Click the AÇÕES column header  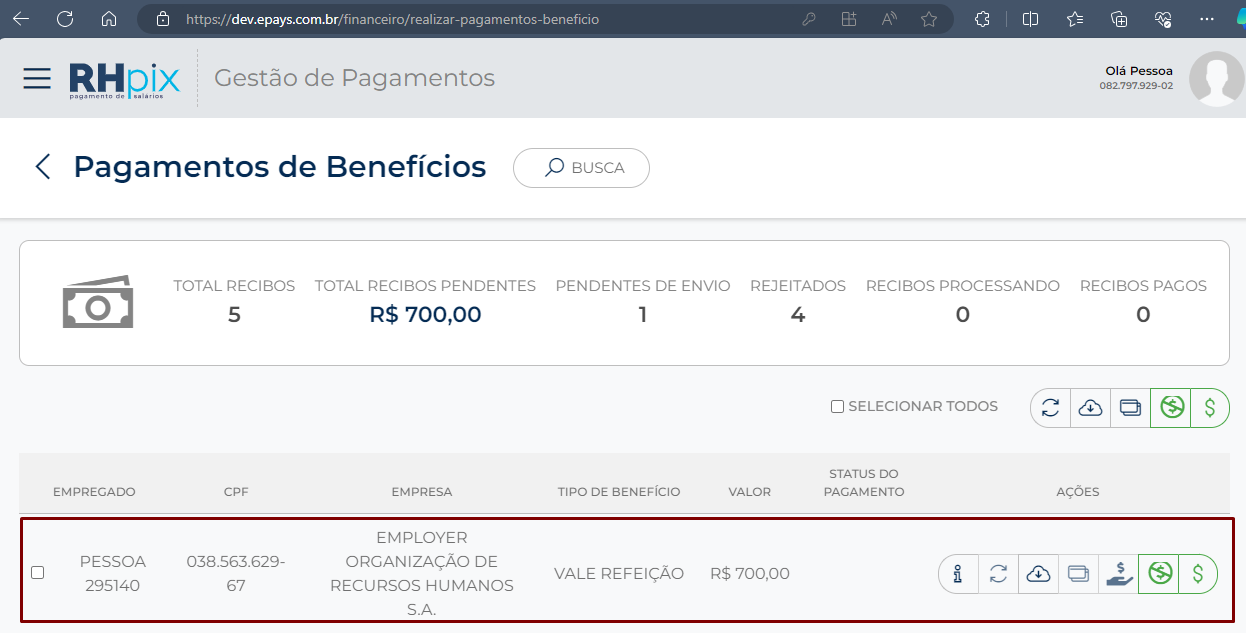[1078, 492]
